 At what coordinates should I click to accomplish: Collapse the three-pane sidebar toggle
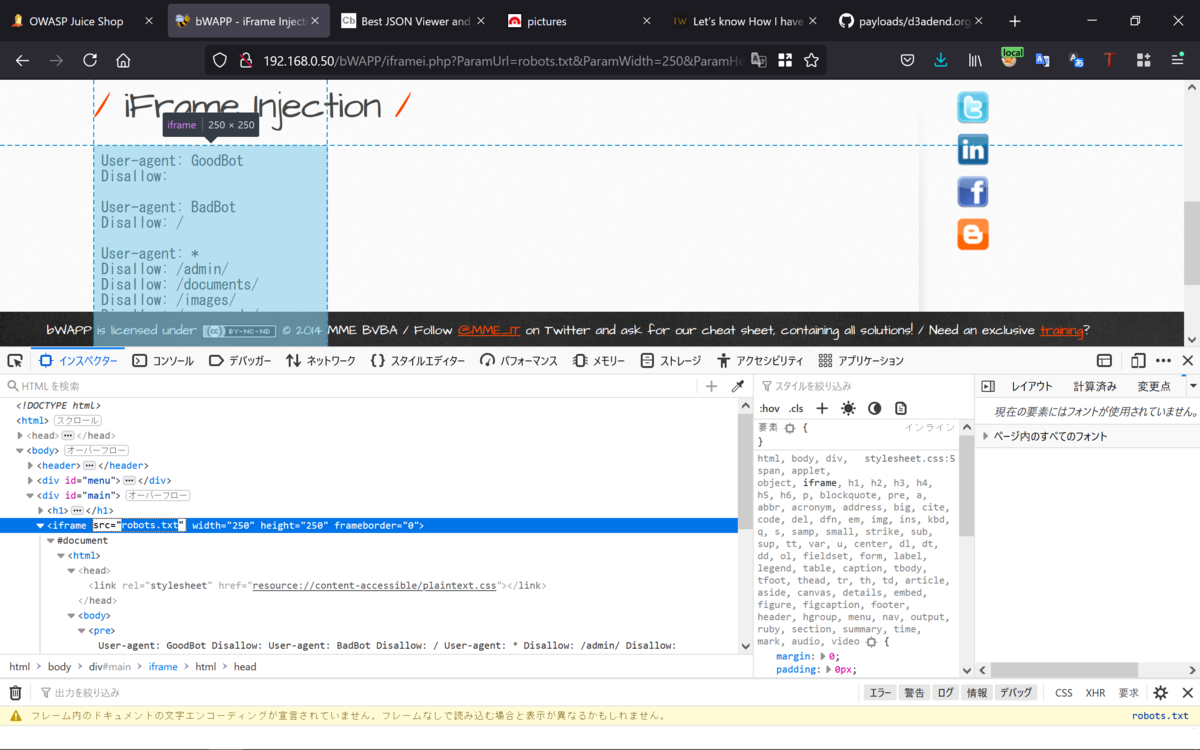[x=988, y=386]
